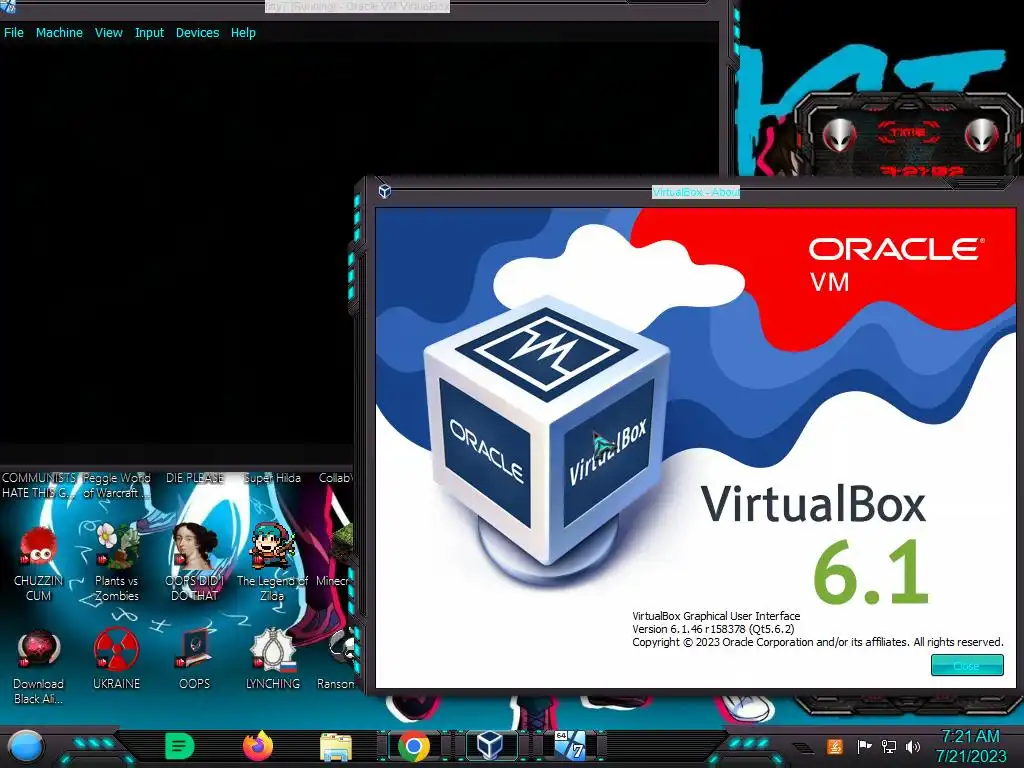
Task: Open the File menu in the VM window
Action: 14,33
